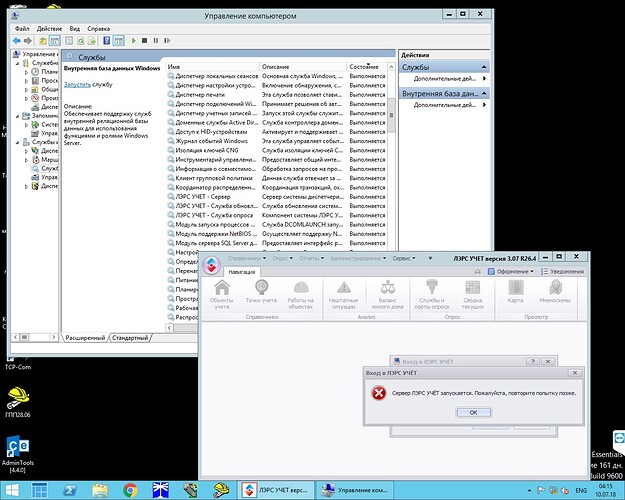Open Дополнительные действия under Службы

click(x=445, y=79)
